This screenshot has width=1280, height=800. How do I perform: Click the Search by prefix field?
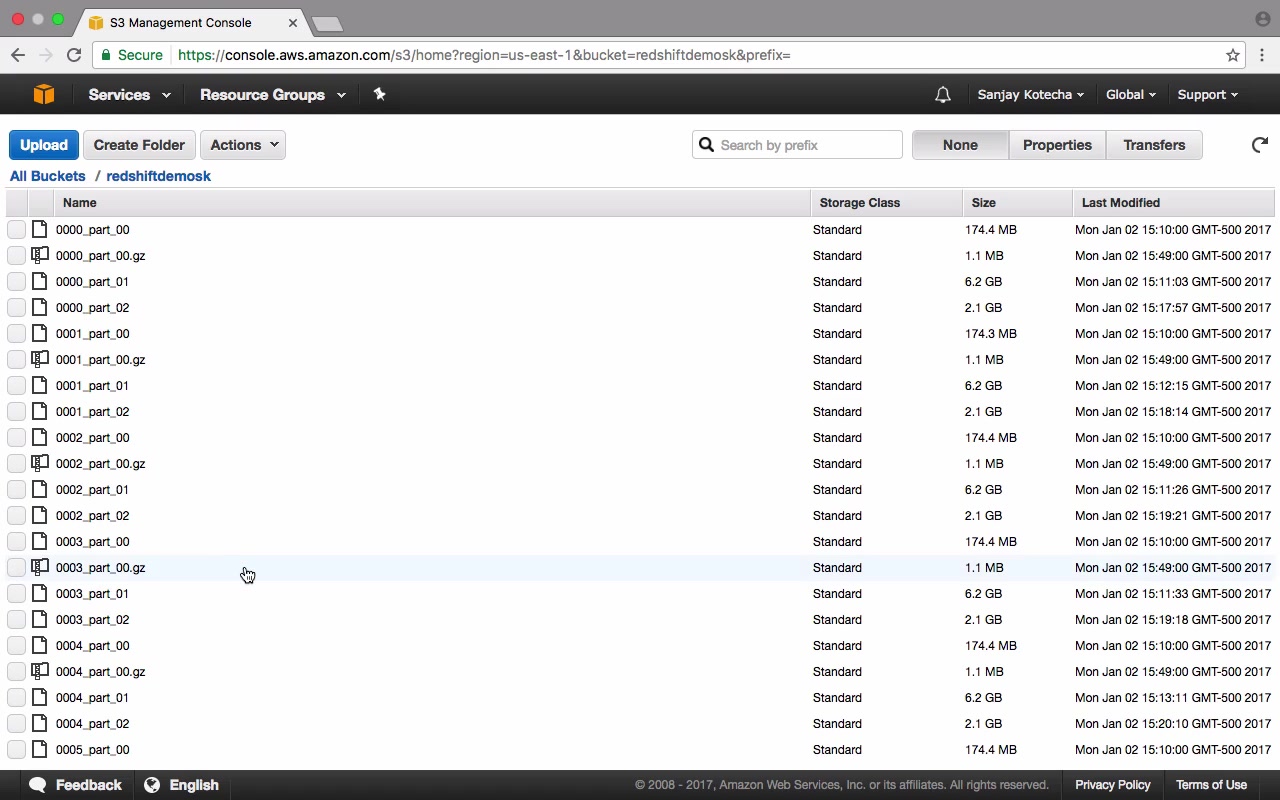pyautogui.click(x=797, y=145)
